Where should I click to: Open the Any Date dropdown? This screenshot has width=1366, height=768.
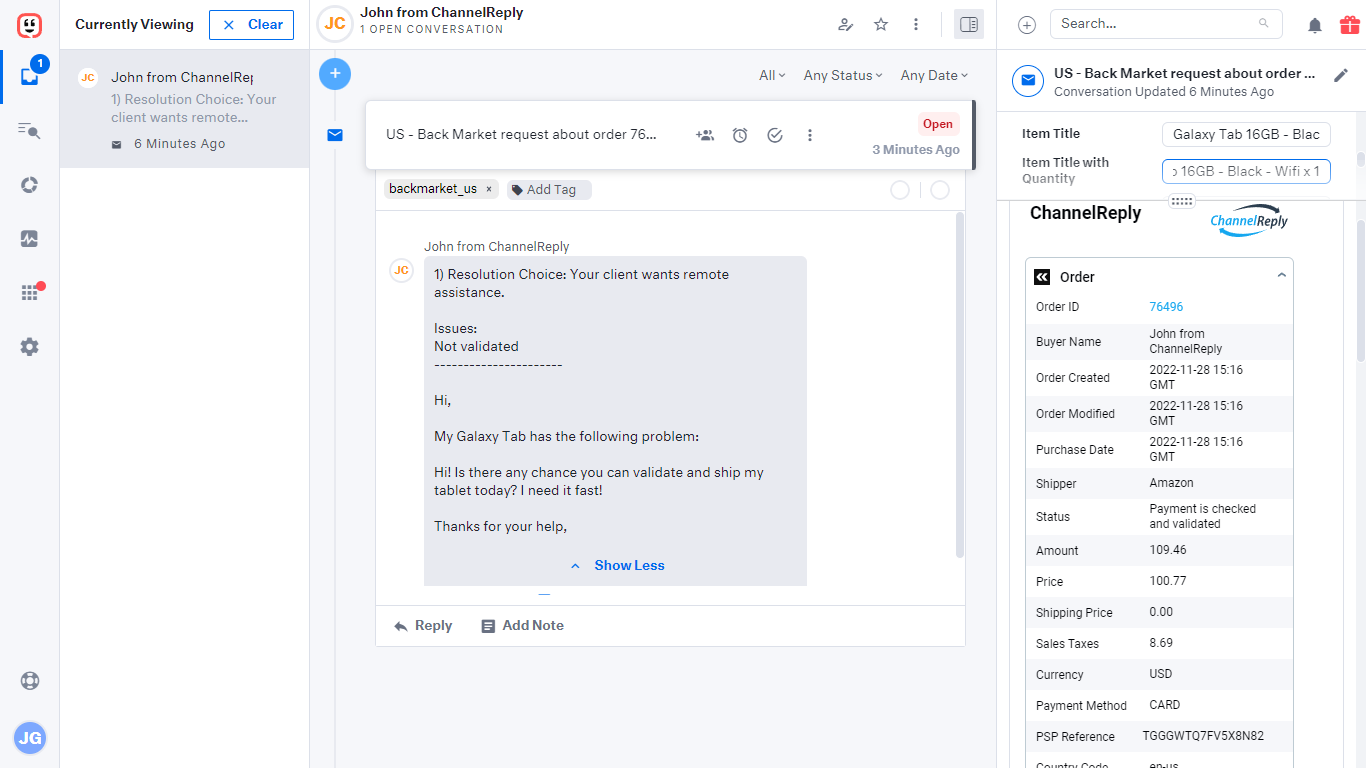coord(934,75)
